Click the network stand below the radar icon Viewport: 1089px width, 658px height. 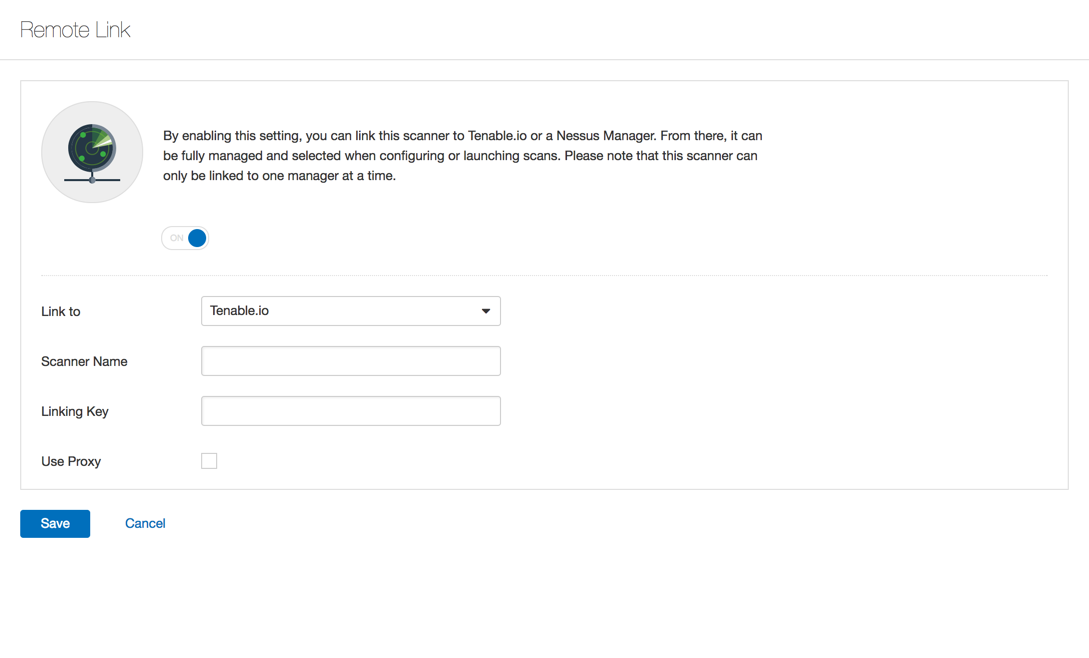(x=92, y=179)
